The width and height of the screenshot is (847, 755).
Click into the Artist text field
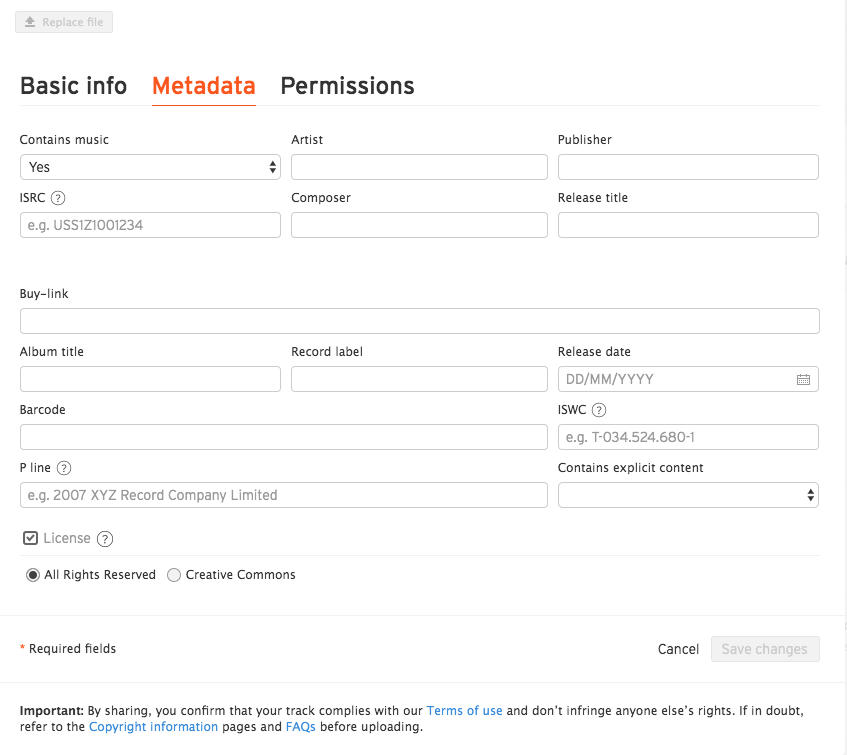point(419,167)
